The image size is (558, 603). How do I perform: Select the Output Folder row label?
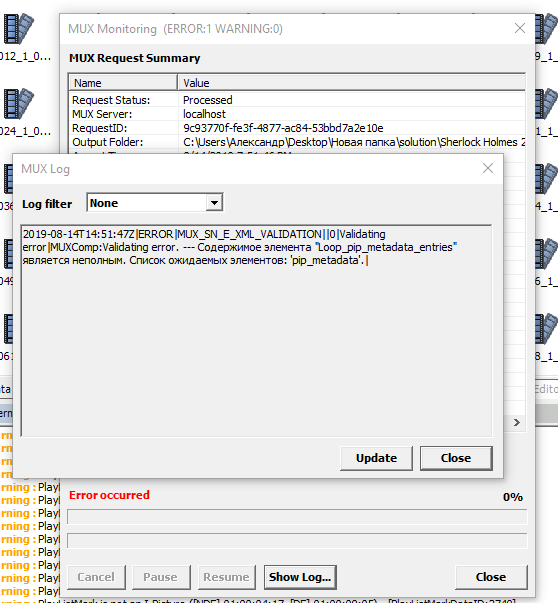point(108,142)
